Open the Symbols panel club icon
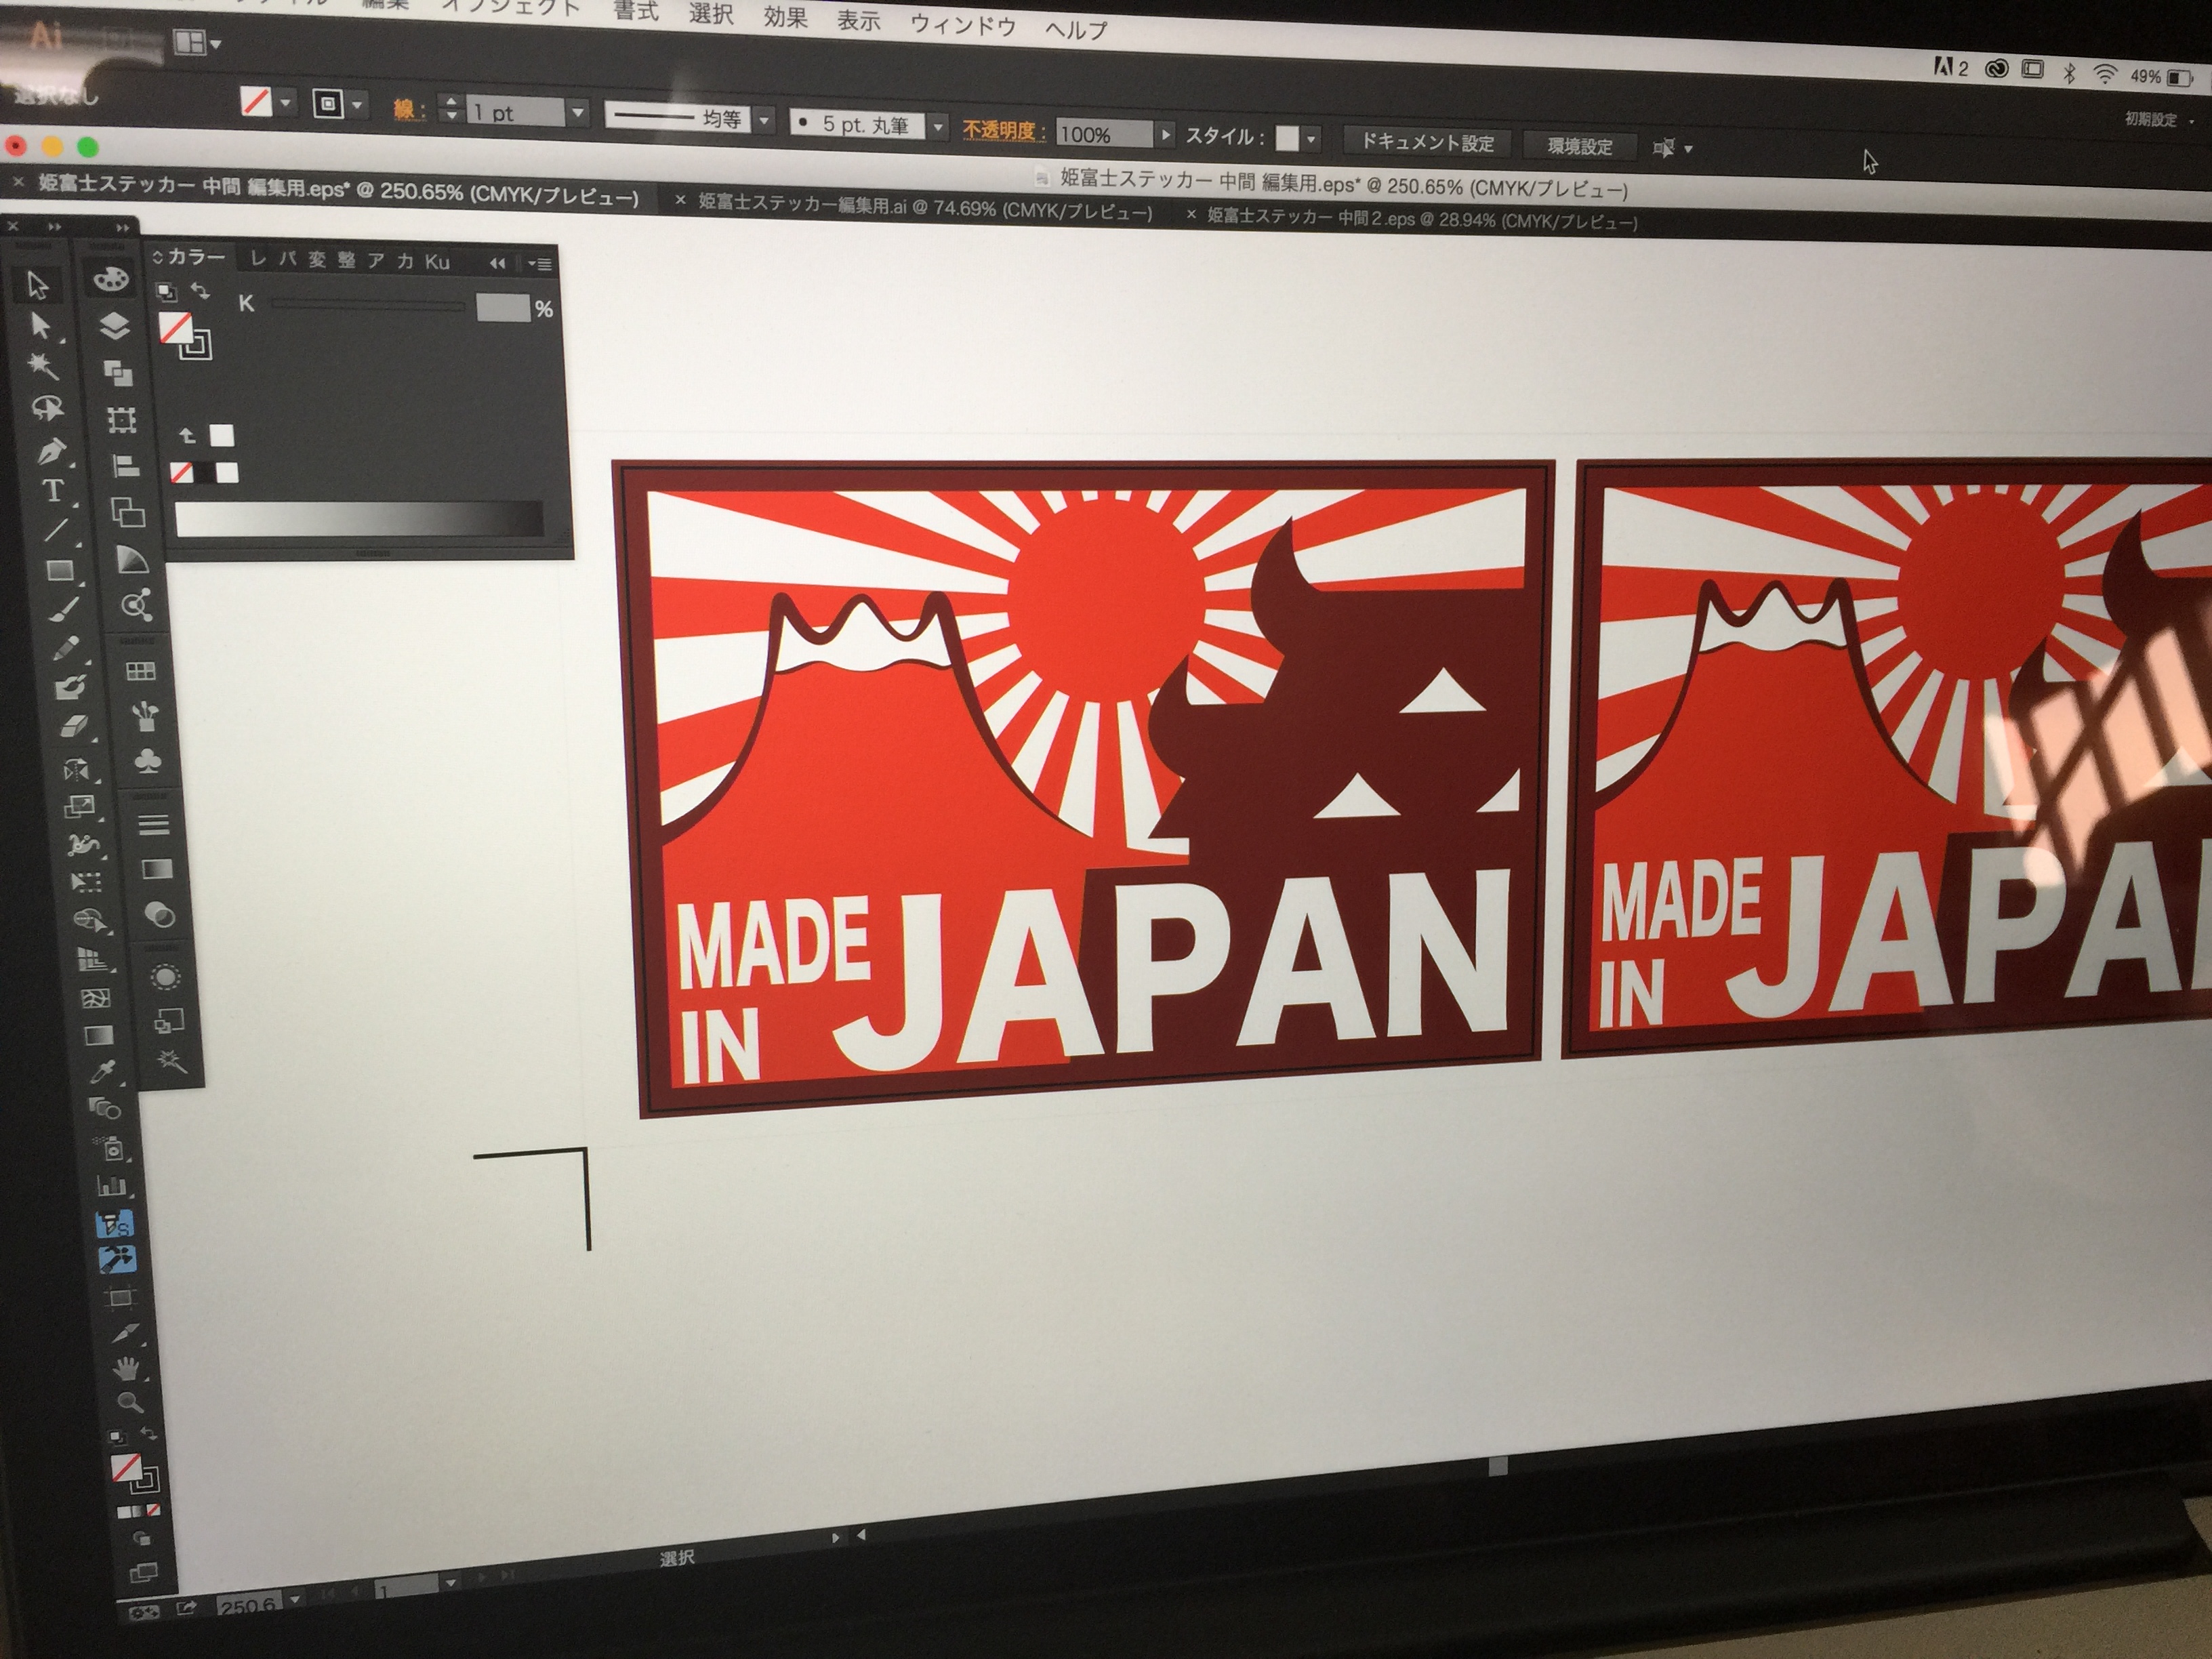 147,762
